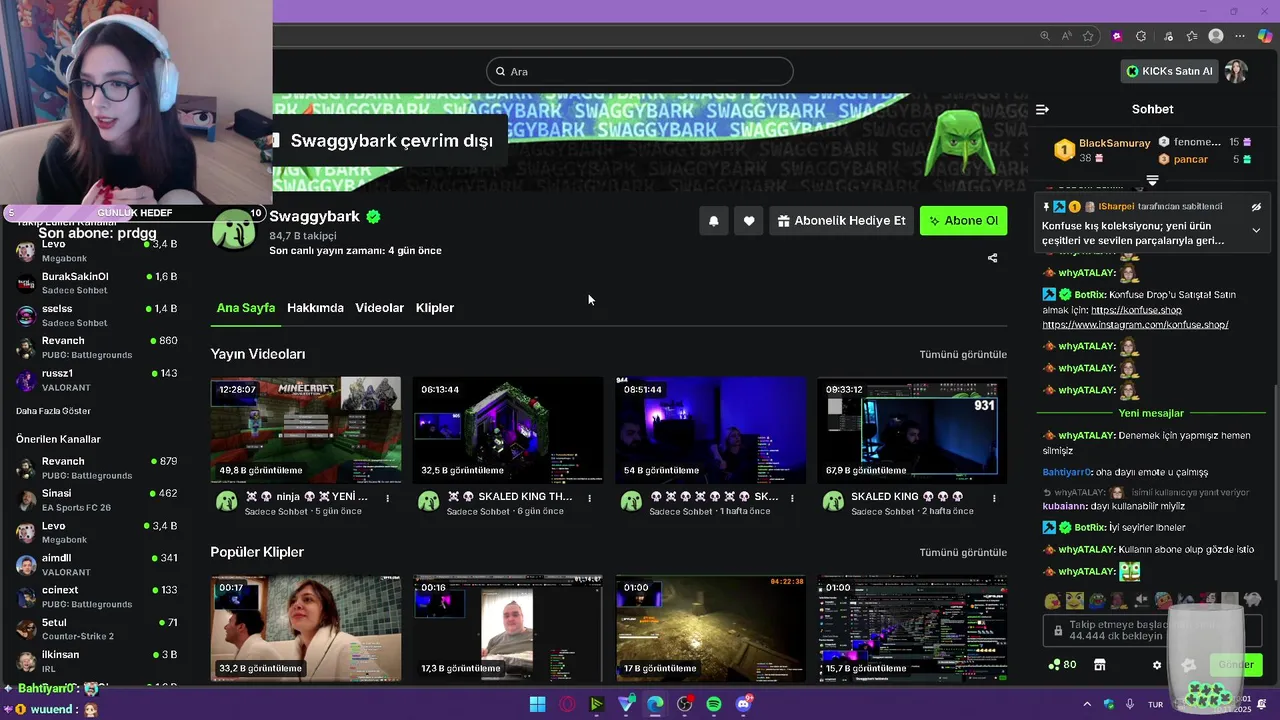Open options for the 54 B görüntüleme video

792,498
